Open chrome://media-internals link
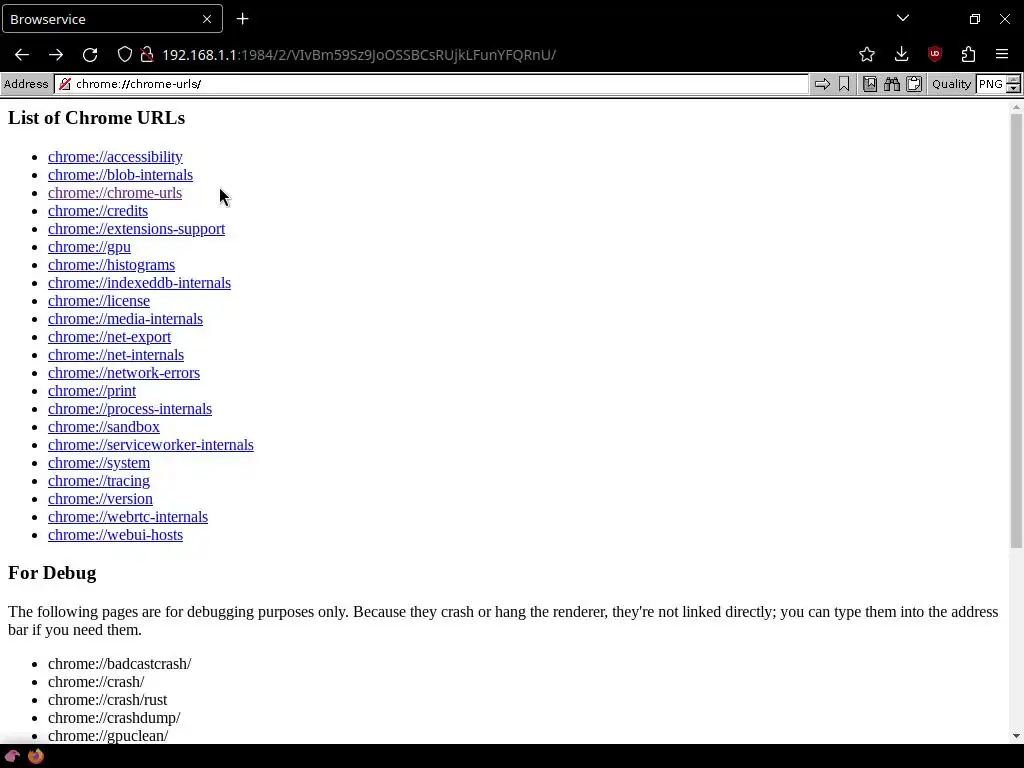This screenshot has height=768, width=1024. click(125, 319)
